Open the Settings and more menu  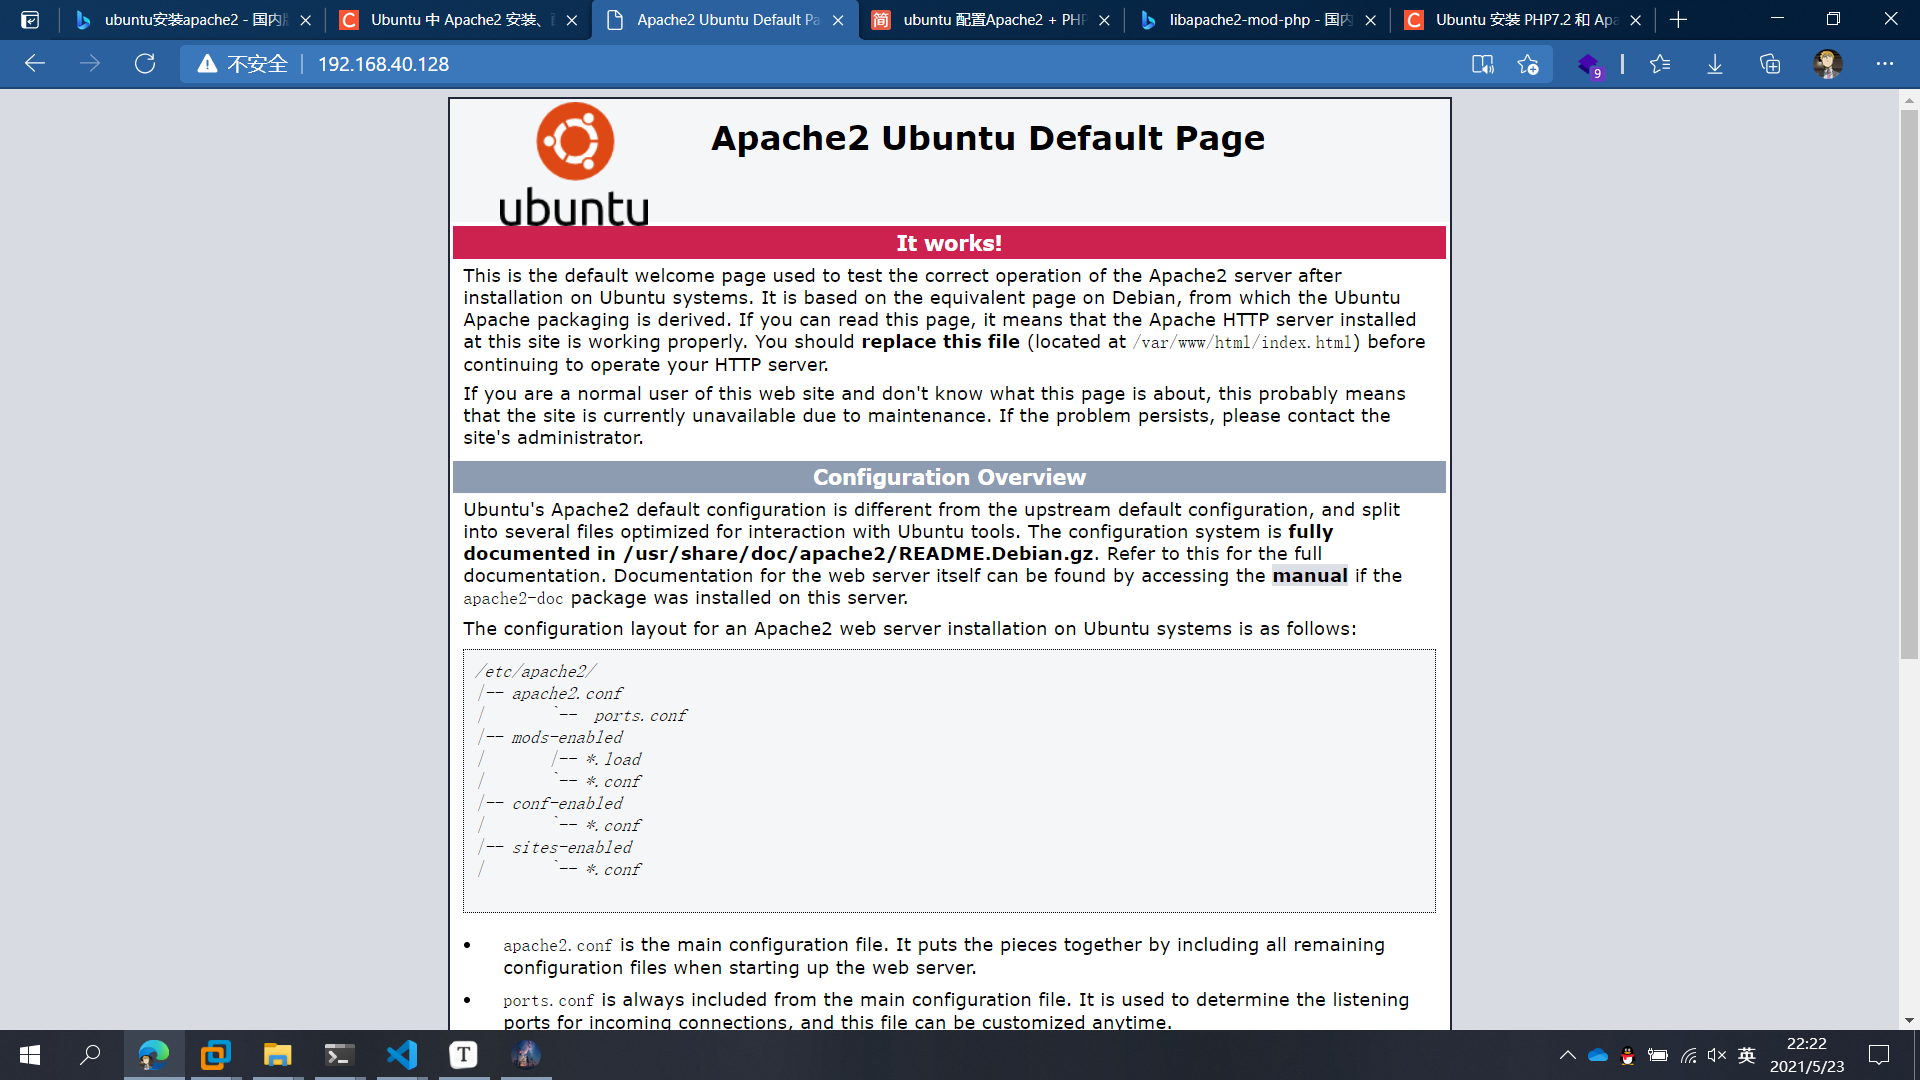[x=1885, y=64]
